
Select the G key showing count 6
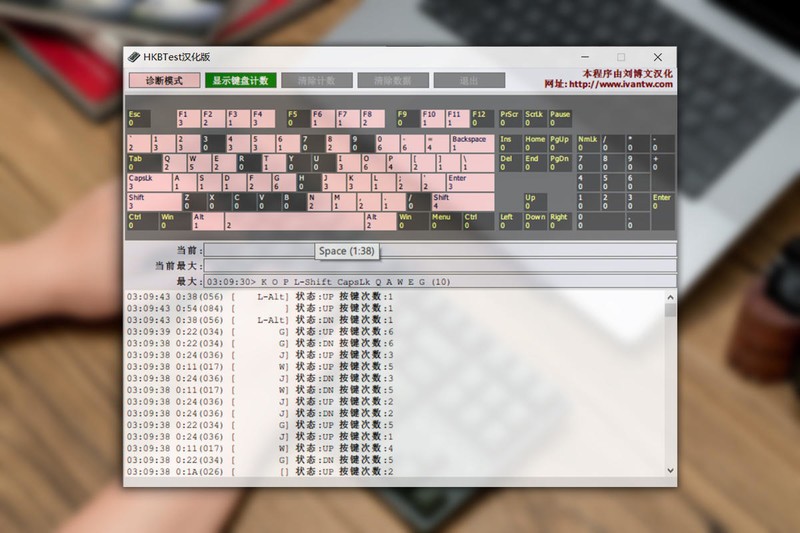[x=284, y=182]
